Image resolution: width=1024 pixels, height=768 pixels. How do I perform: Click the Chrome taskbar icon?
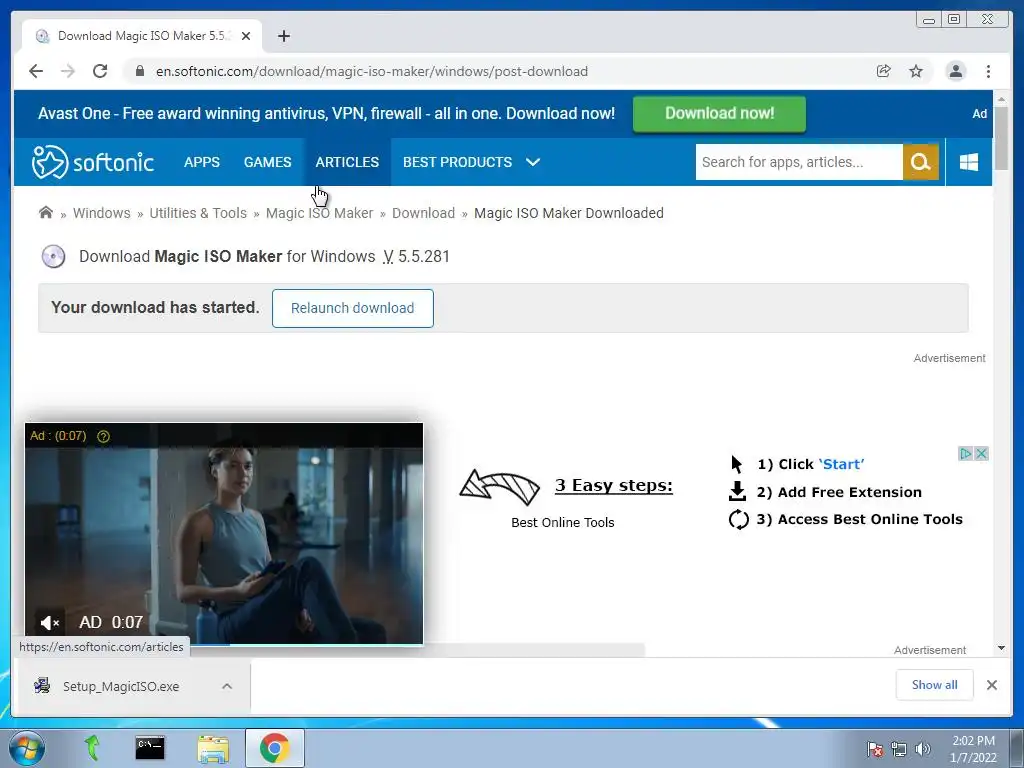coord(274,748)
